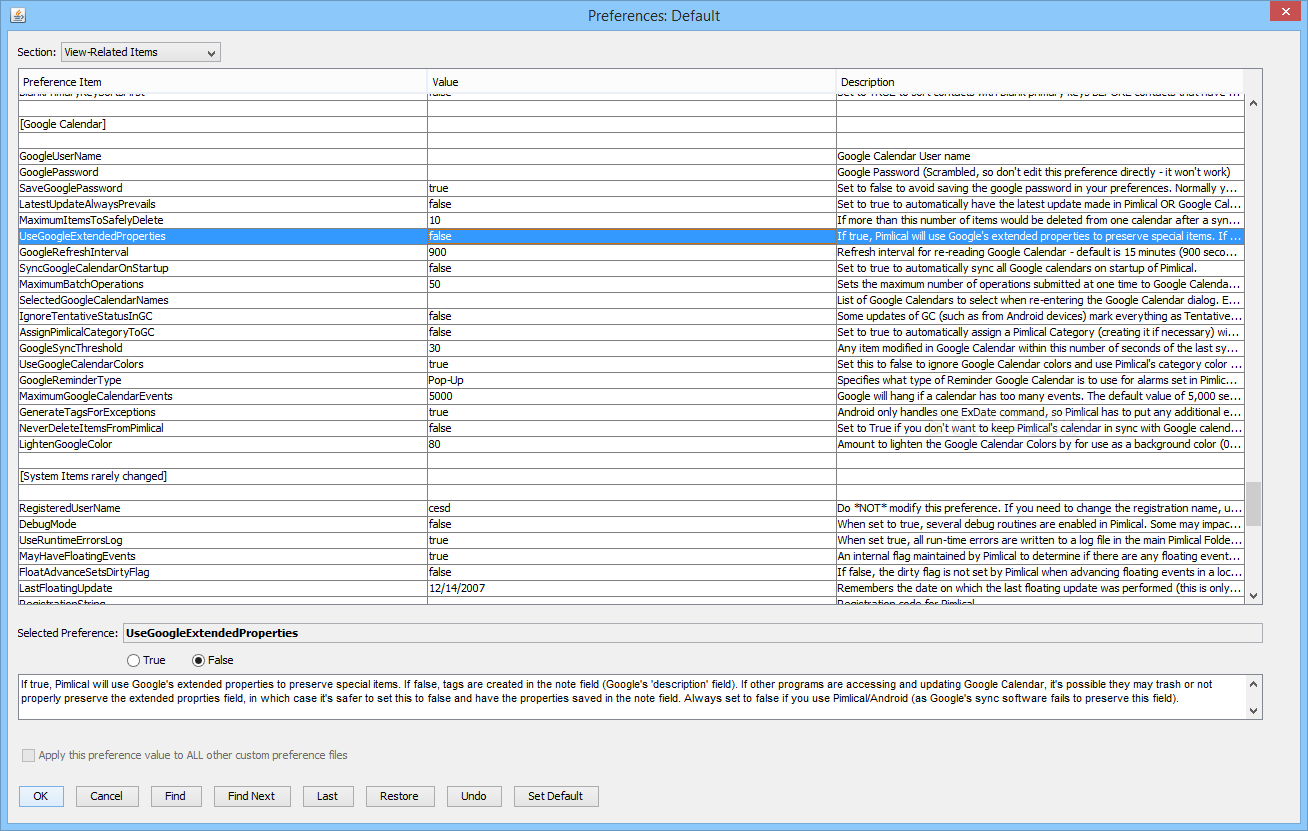This screenshot has width=1308, height=831.
Task: Select the DebugMode row
Action: (x=631, y=524)
